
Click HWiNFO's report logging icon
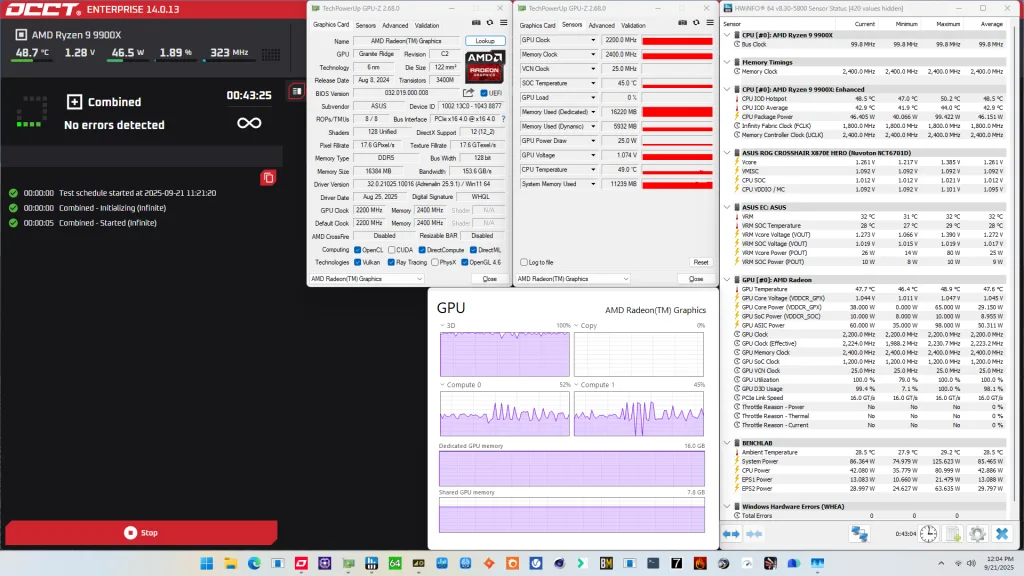tap(953, 534)
